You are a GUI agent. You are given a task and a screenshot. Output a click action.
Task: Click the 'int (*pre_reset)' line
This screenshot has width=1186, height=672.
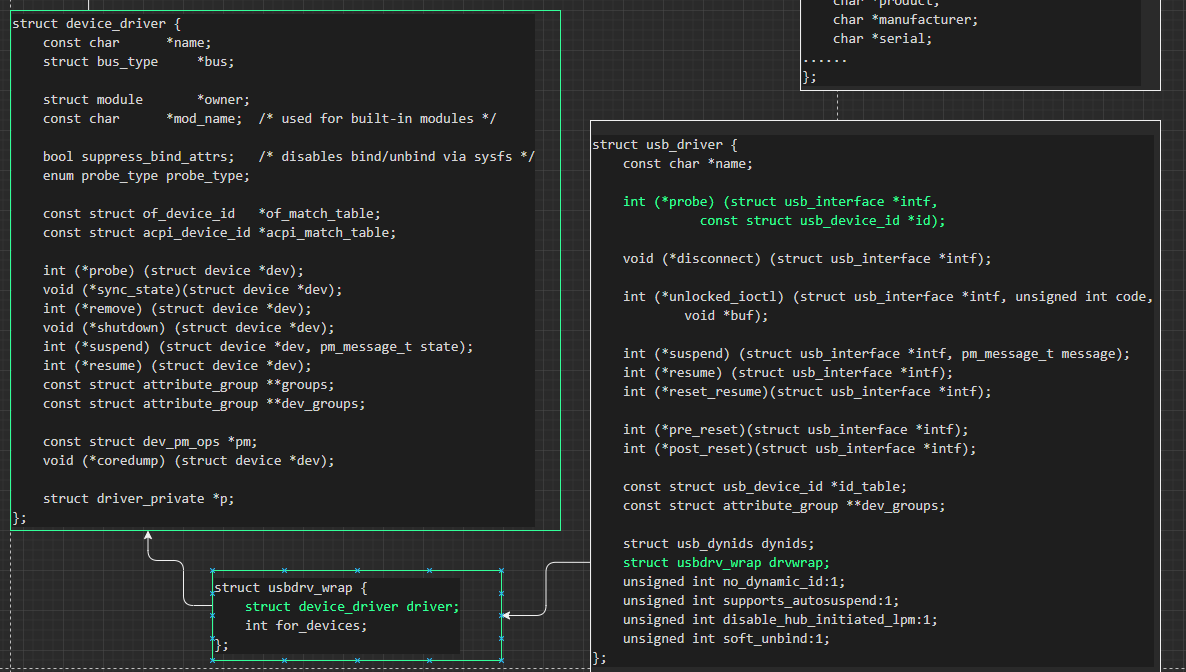[x=796, y=430]
